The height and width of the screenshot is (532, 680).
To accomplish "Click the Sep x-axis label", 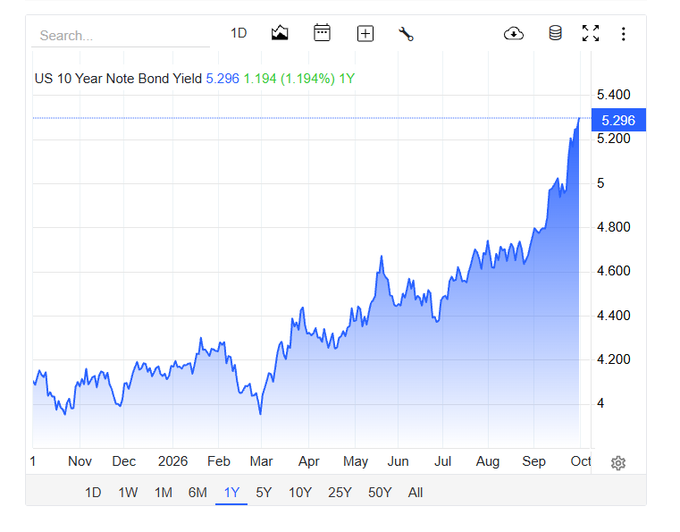I will (534, 461).
